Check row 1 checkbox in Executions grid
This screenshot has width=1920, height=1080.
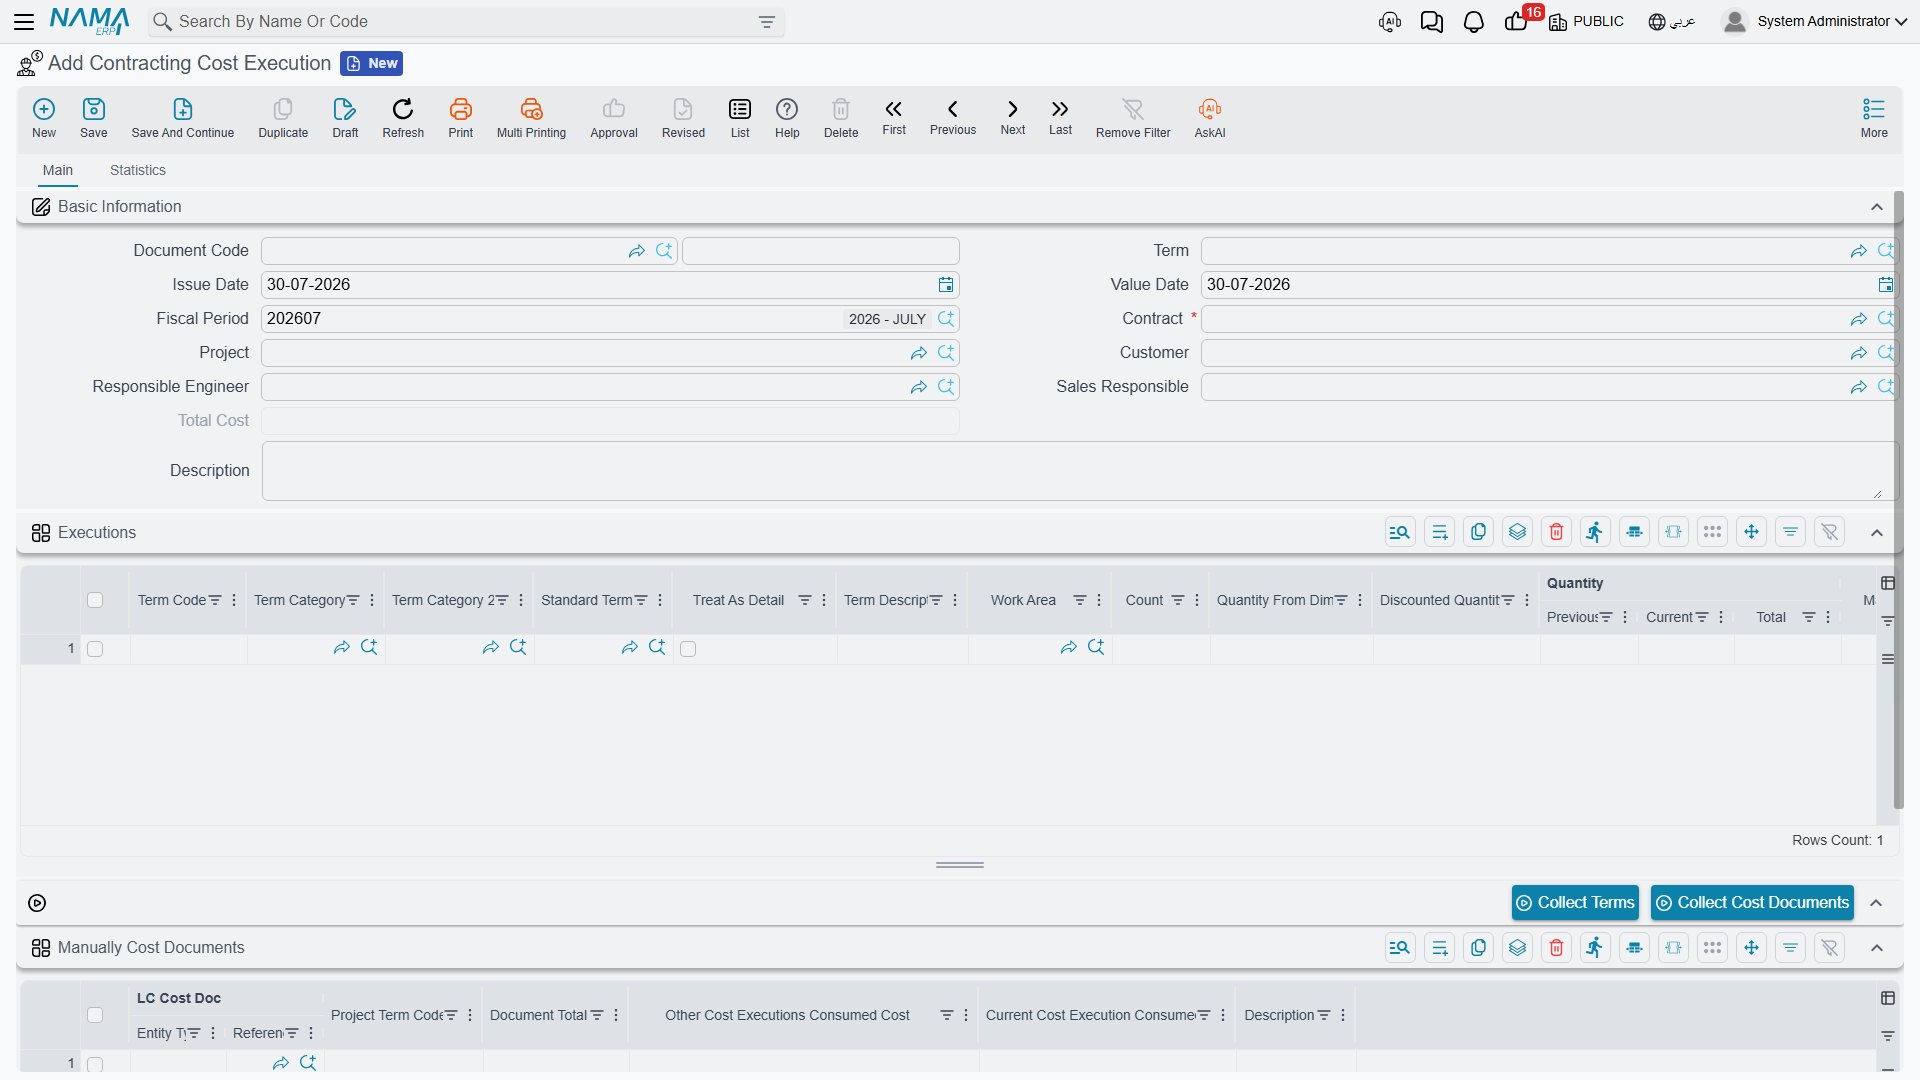point(95,649)
